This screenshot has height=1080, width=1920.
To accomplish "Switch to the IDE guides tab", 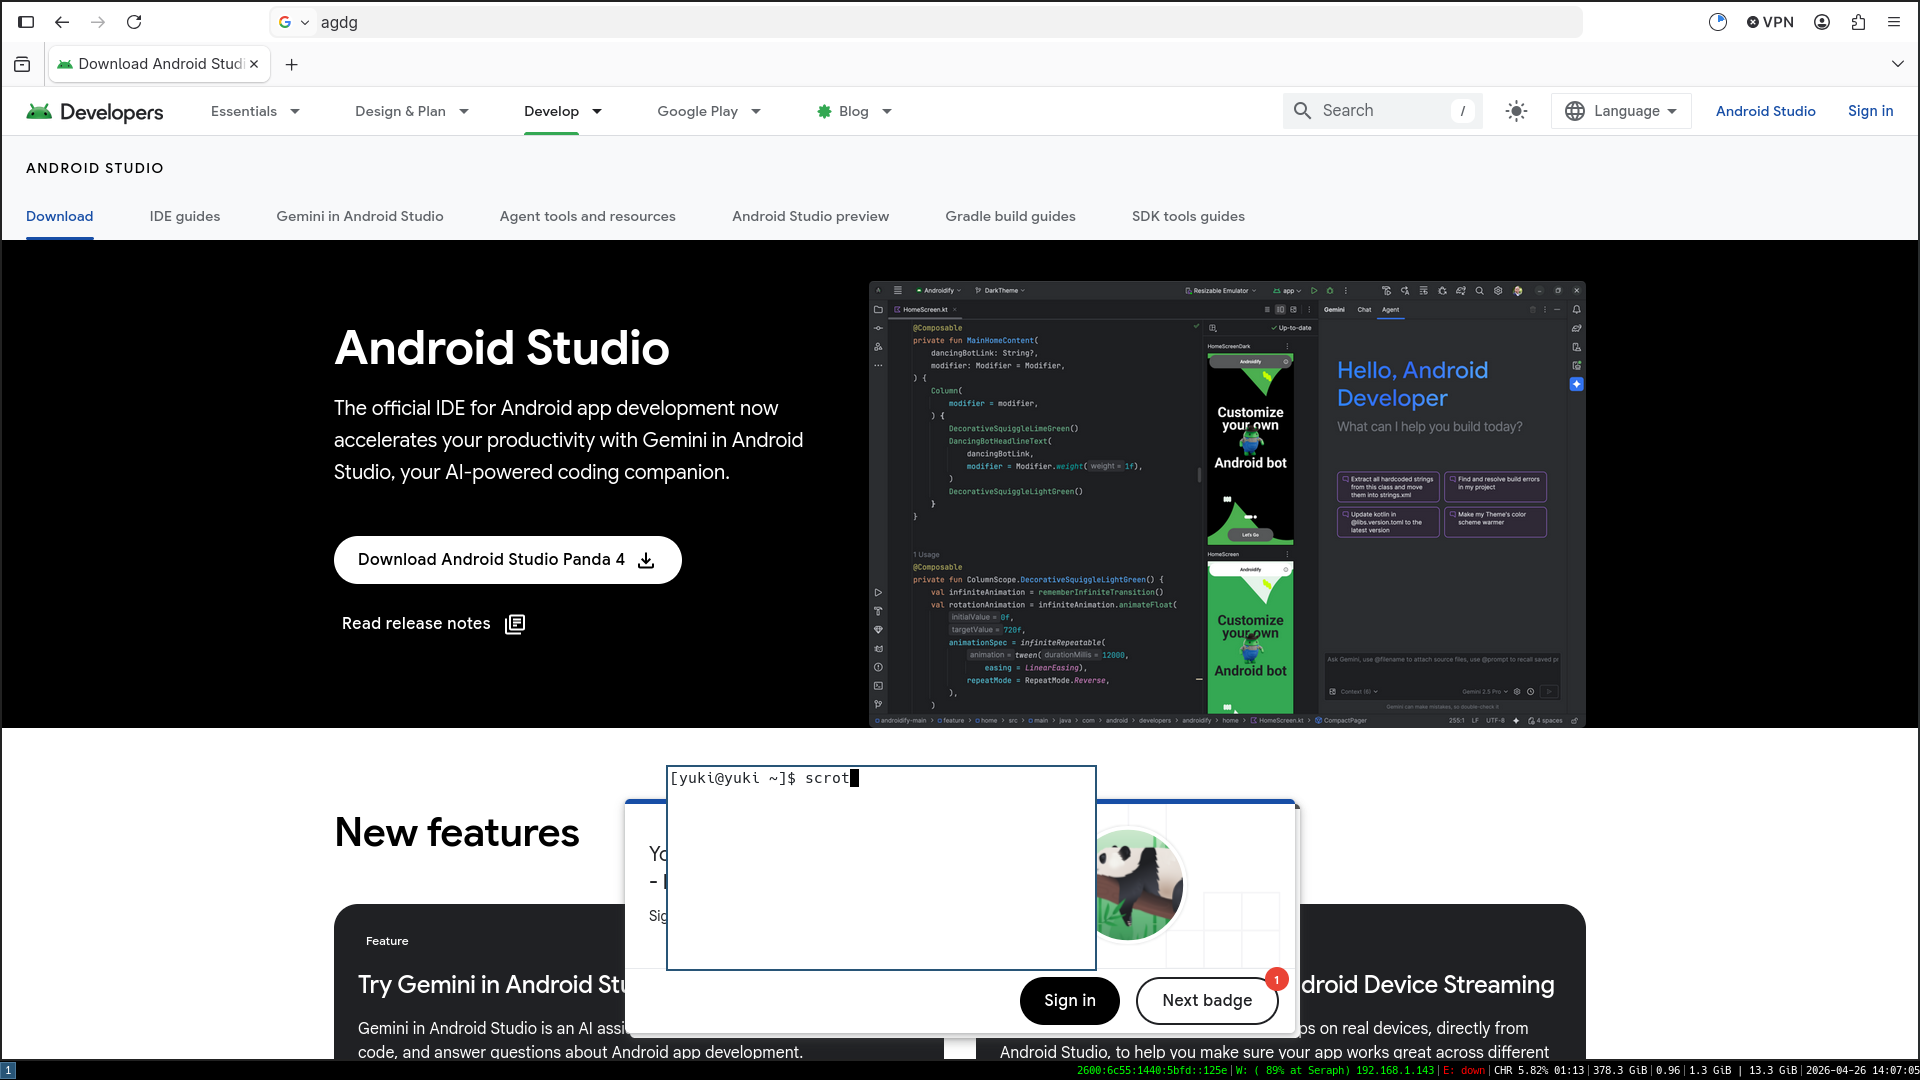I will pos(185,216).
